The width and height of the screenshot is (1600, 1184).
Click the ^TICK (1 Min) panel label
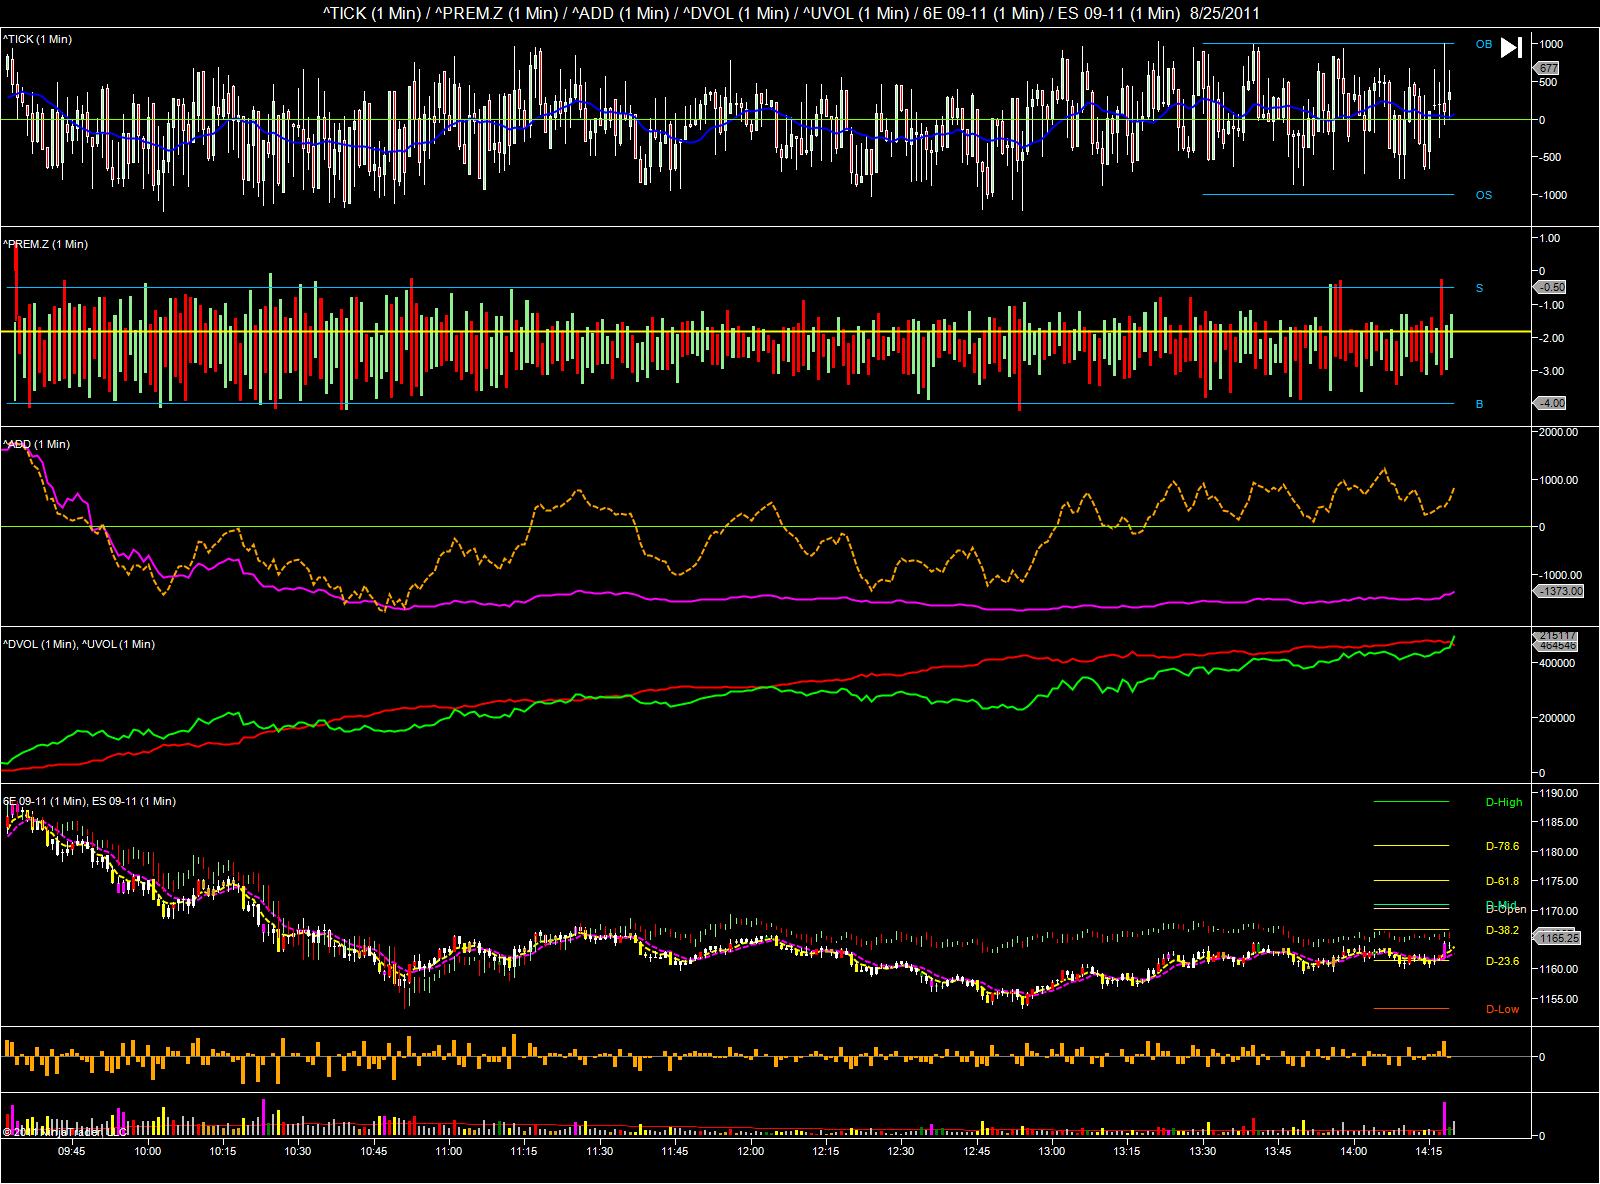coord(37,39)
